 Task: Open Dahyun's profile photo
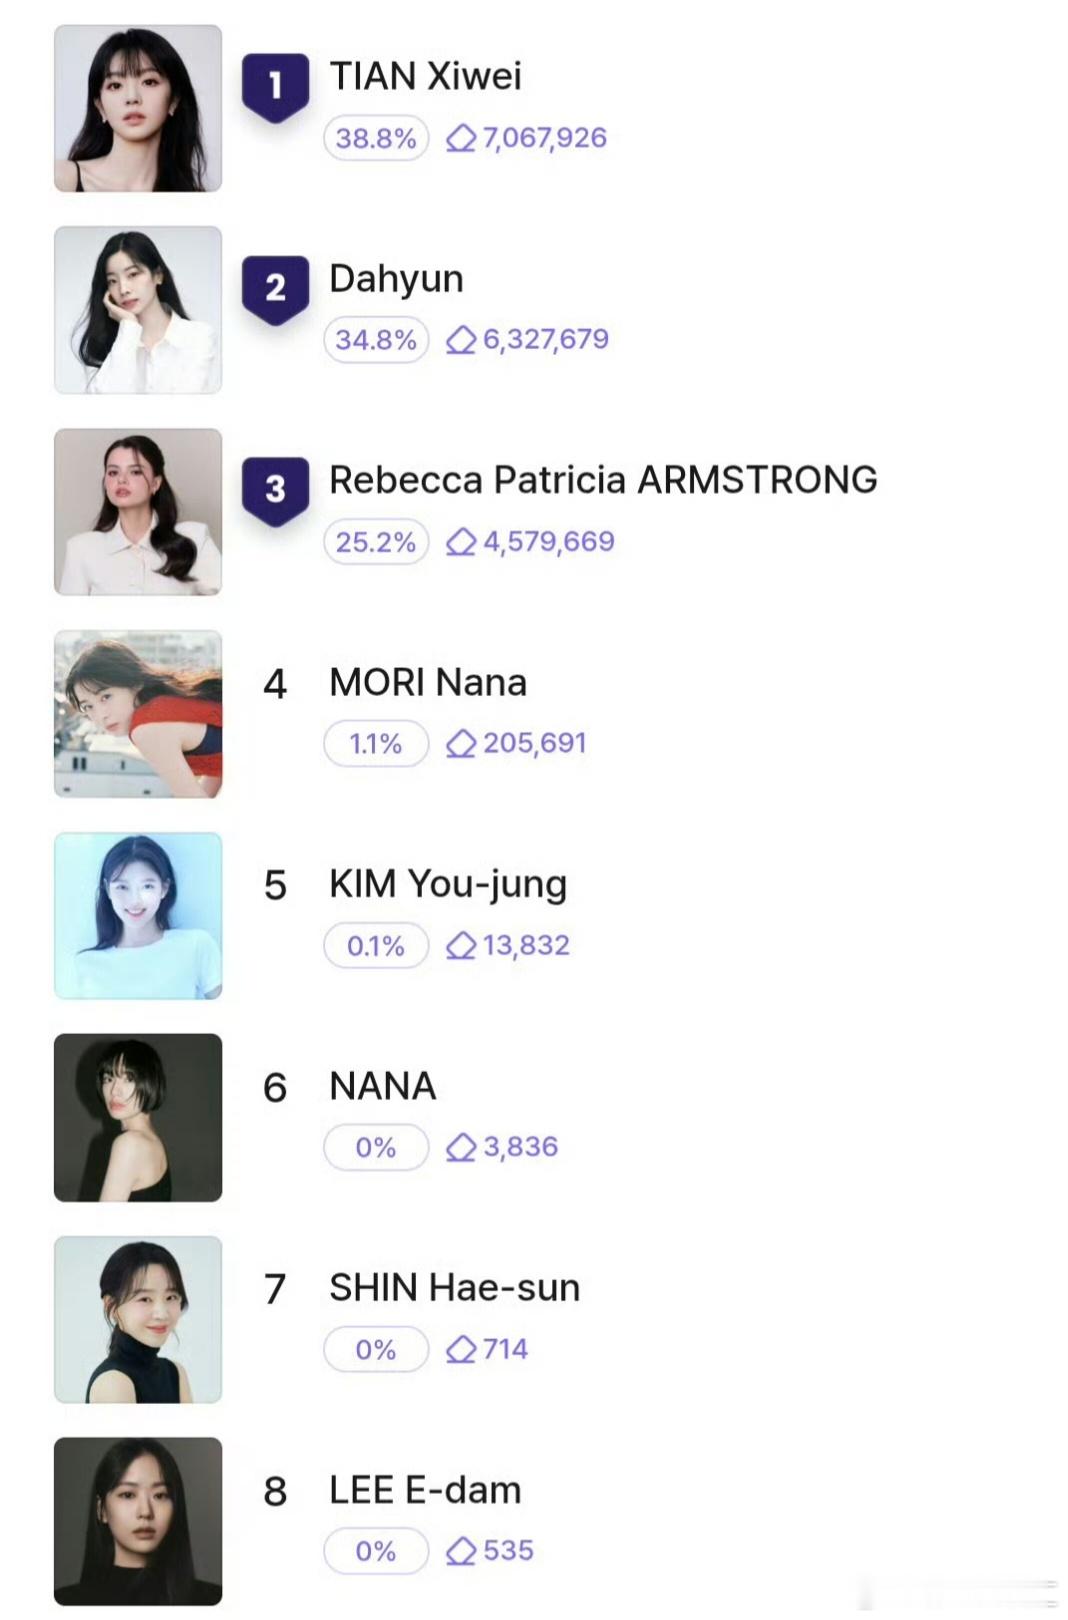click(x=138, y=310)
